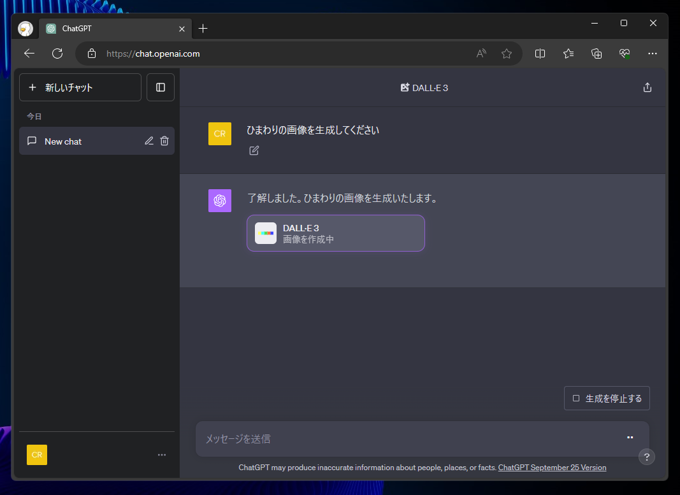The width and height of the screenshot is (680, 495).
Task: Open the help question mark button
Action: 646,457
